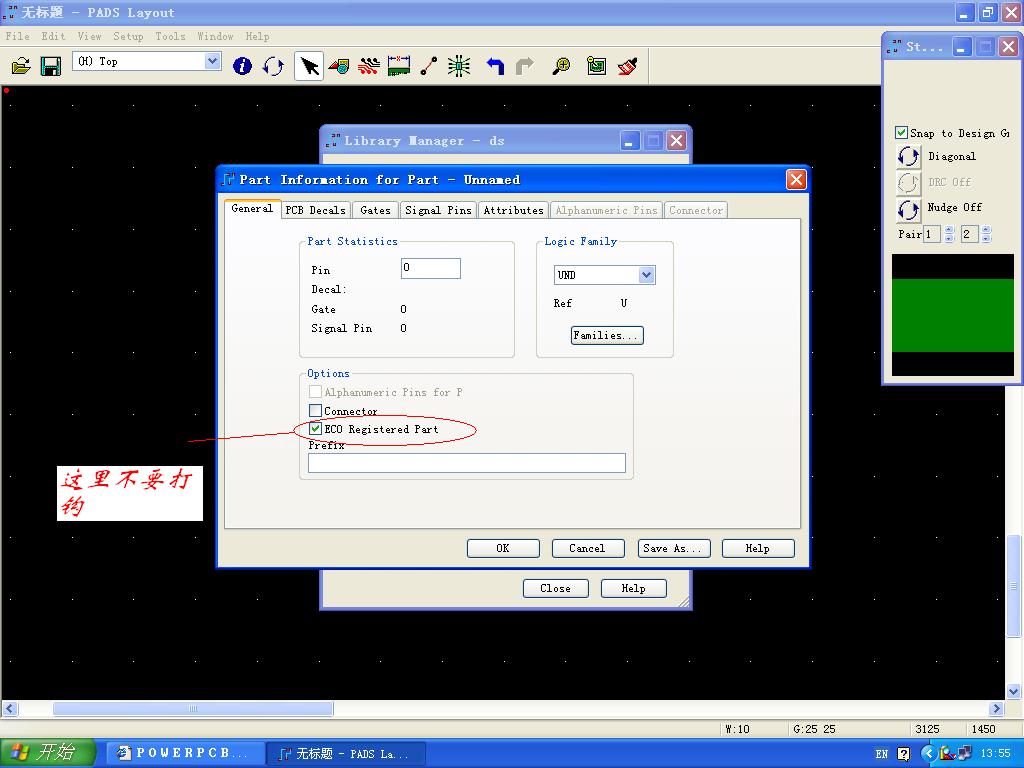Open the Edit menu
Image resolution: width=1024 pixels, height=768 pixels.
[53, 36]
